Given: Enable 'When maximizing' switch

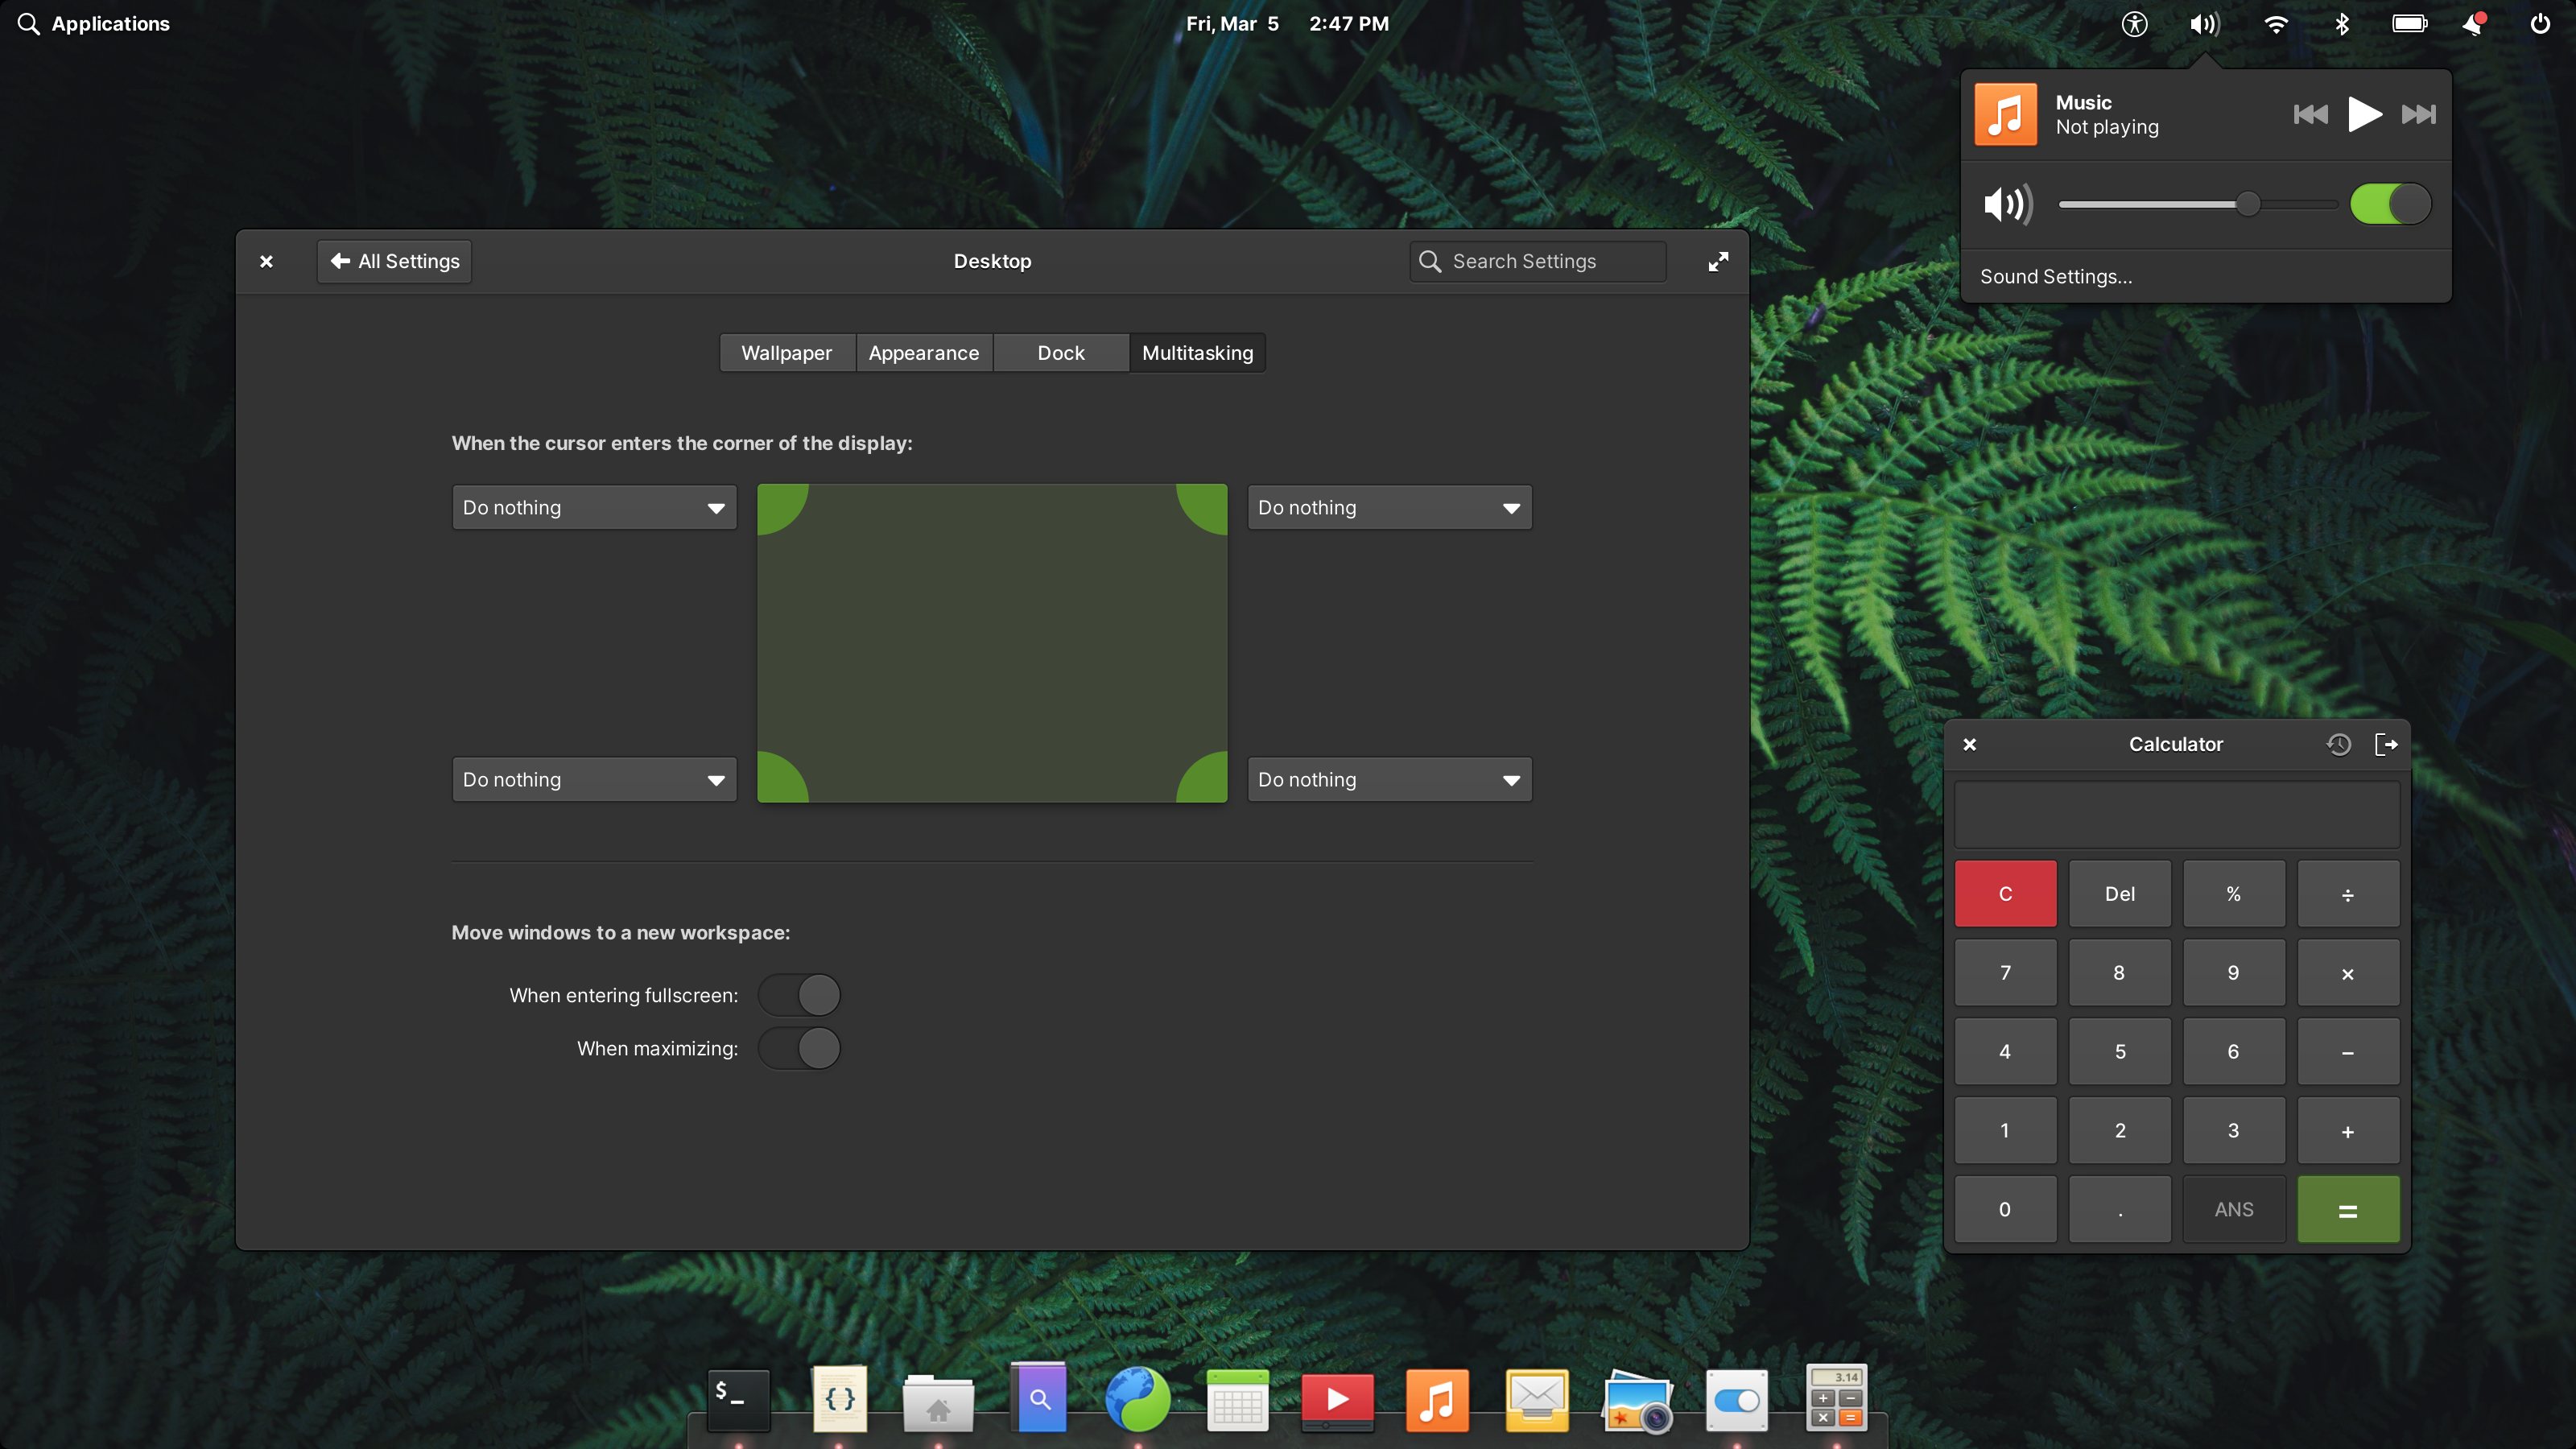Looking at the screenshot, I should click(799, 1048).
